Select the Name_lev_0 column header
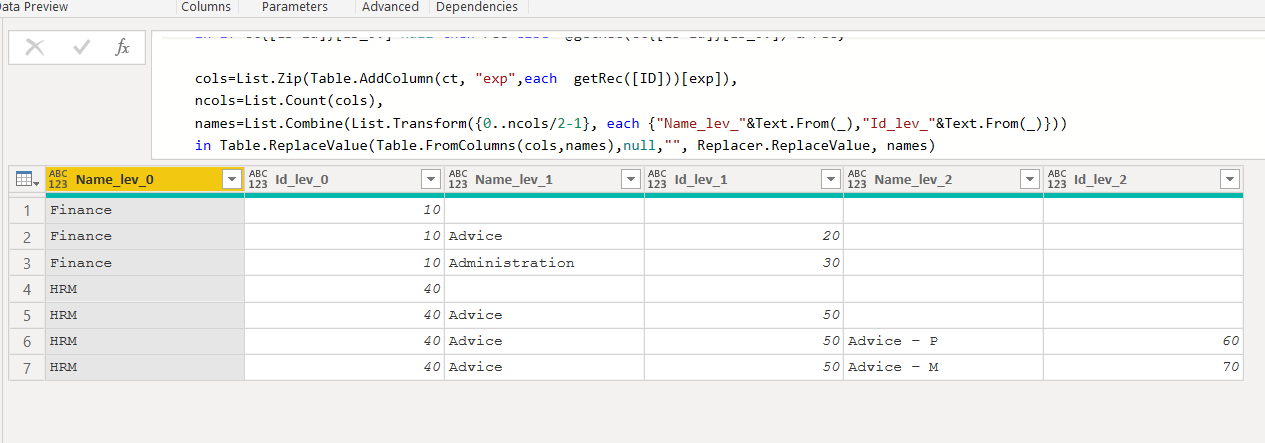This screenshot has height=443, width=1265. [x=144, y=179]
